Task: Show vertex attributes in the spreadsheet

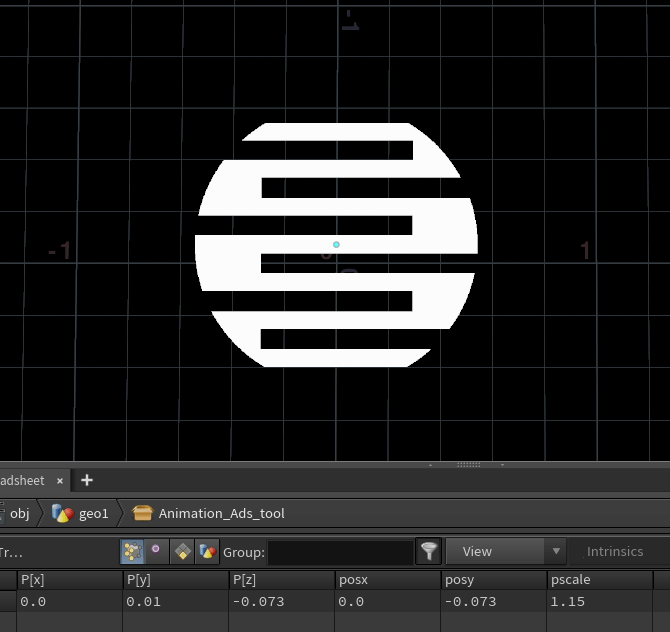Action: point(157,551)
